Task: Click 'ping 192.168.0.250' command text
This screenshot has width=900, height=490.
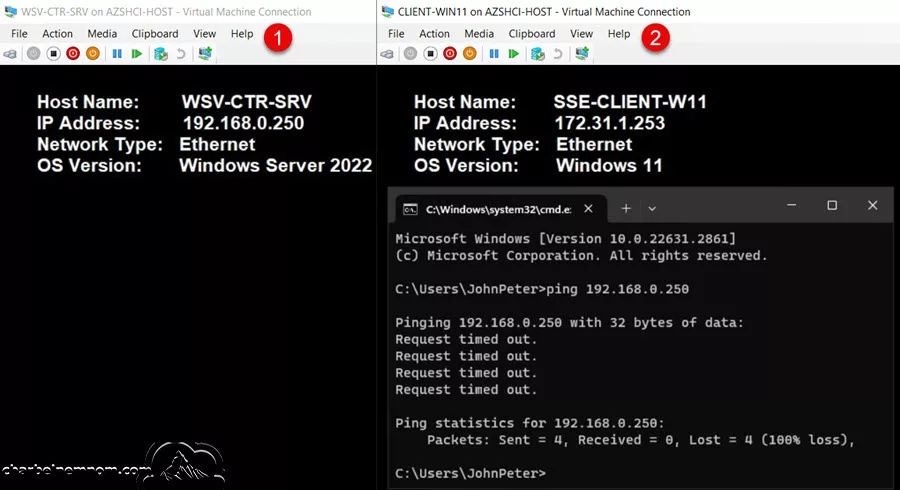Action: click(617, 289)
